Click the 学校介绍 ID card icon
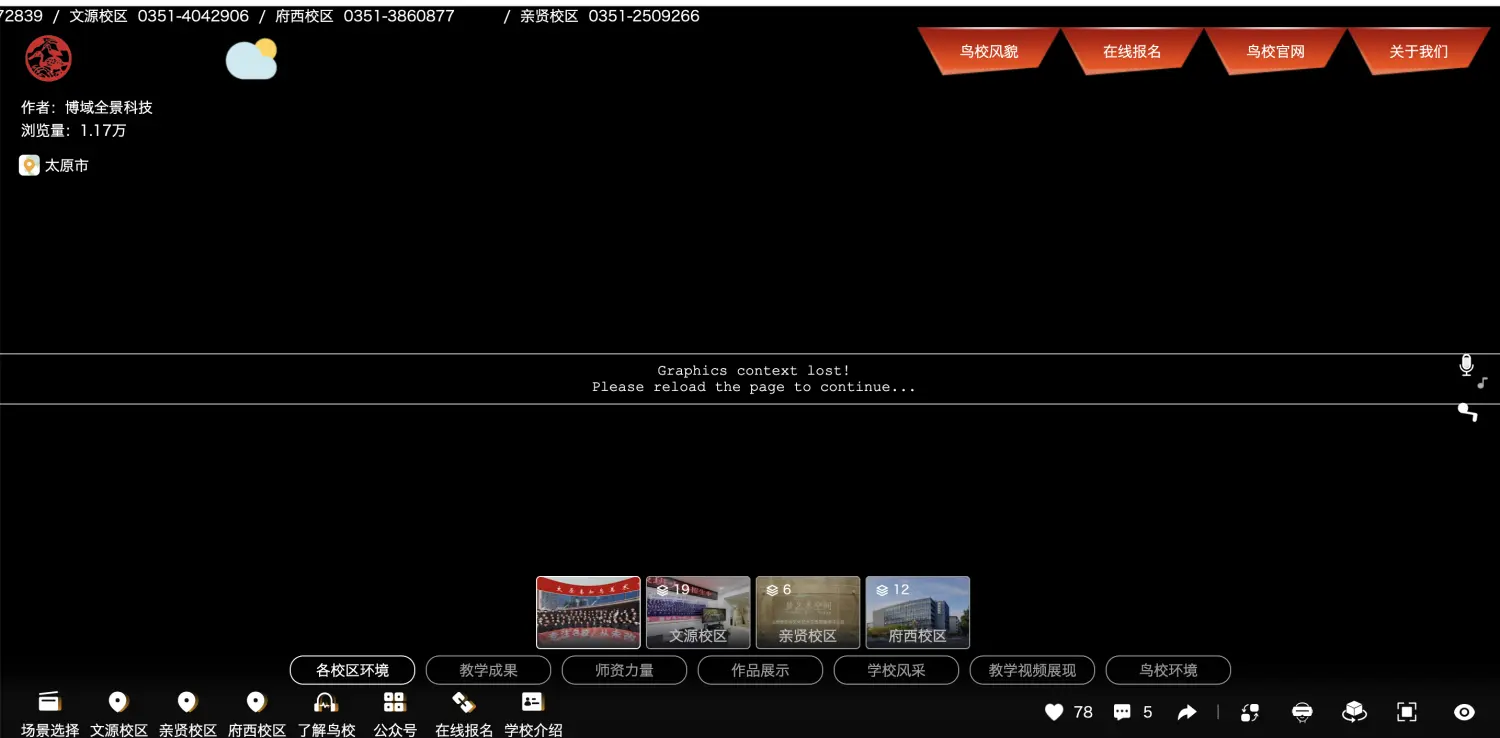Viewport: 1500px width, 738px height. pos(532,702)
